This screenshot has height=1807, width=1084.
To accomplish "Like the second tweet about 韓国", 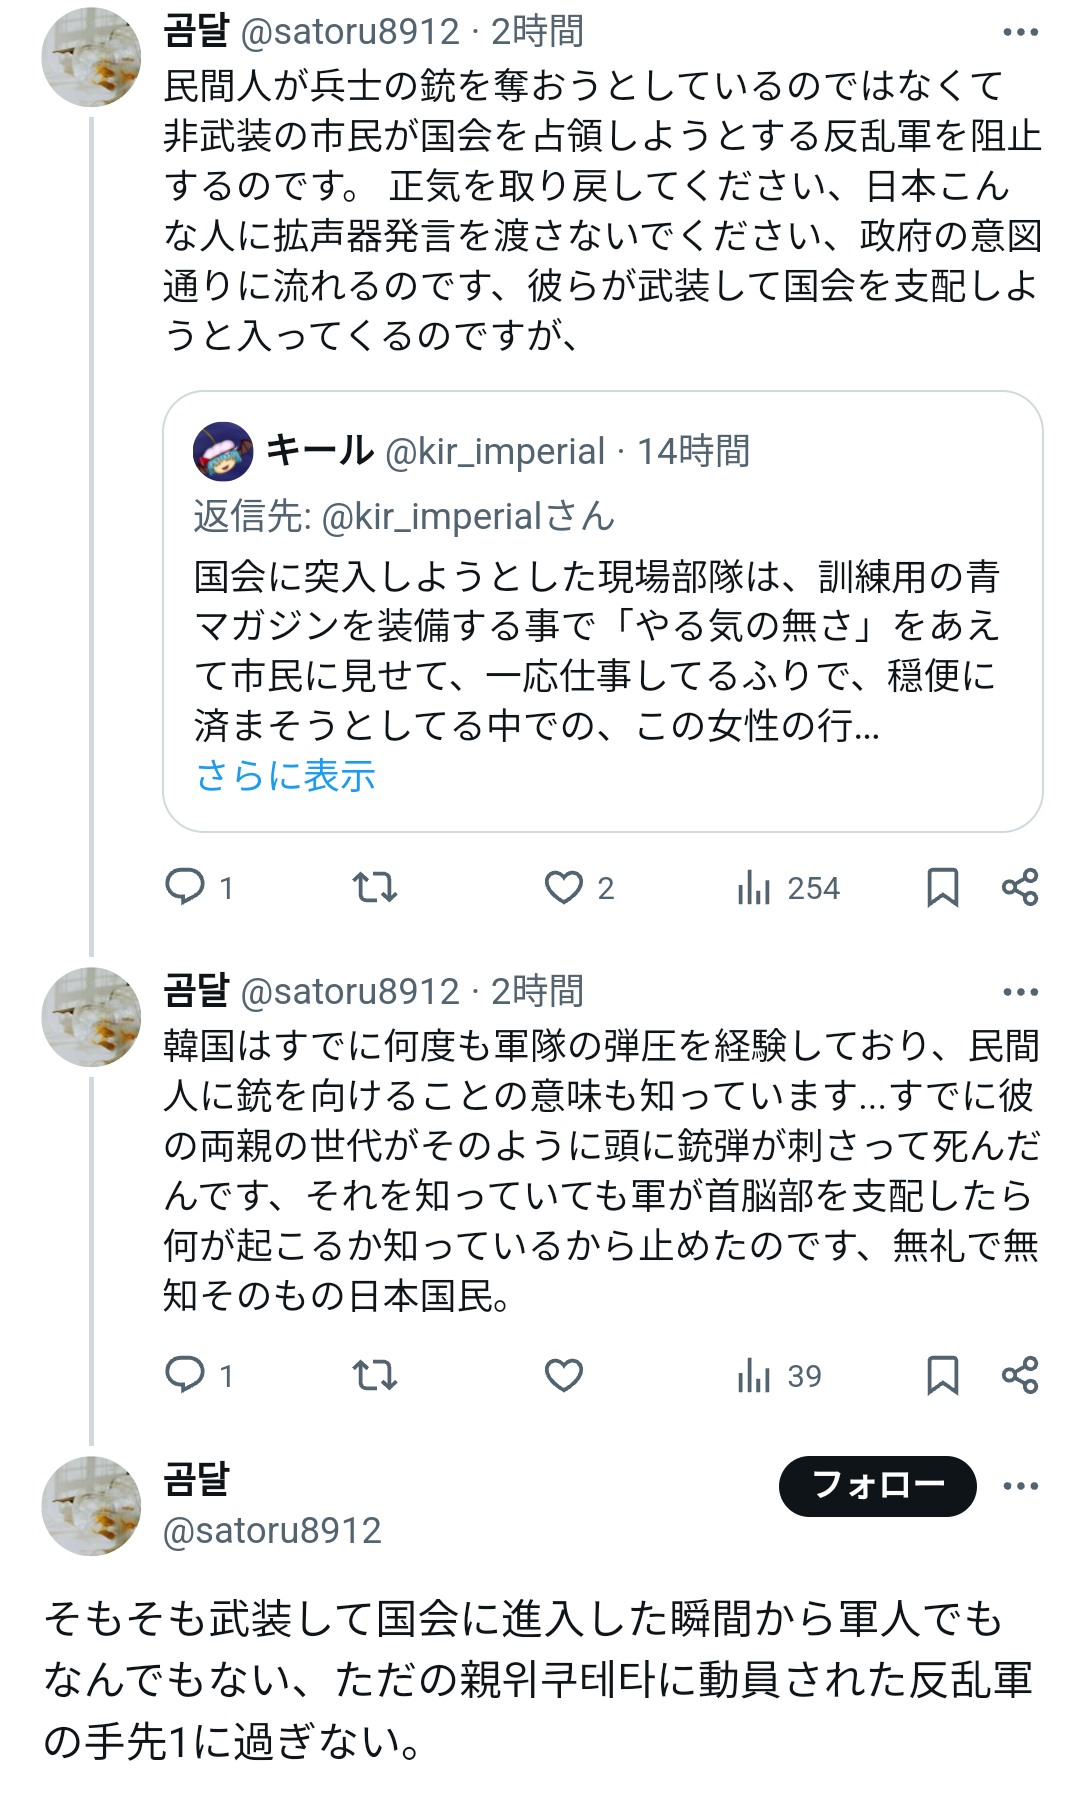I will tap(564, 1375).
